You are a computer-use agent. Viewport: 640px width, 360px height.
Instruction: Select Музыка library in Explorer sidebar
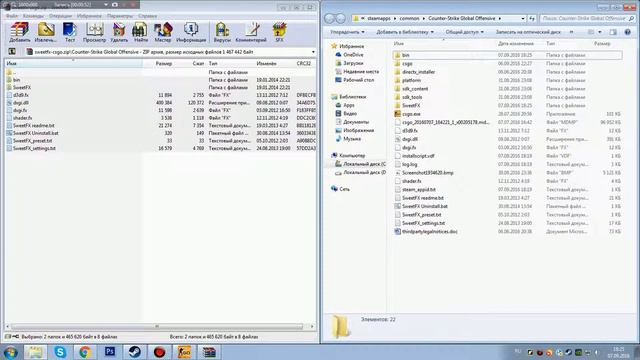(351, 139)
